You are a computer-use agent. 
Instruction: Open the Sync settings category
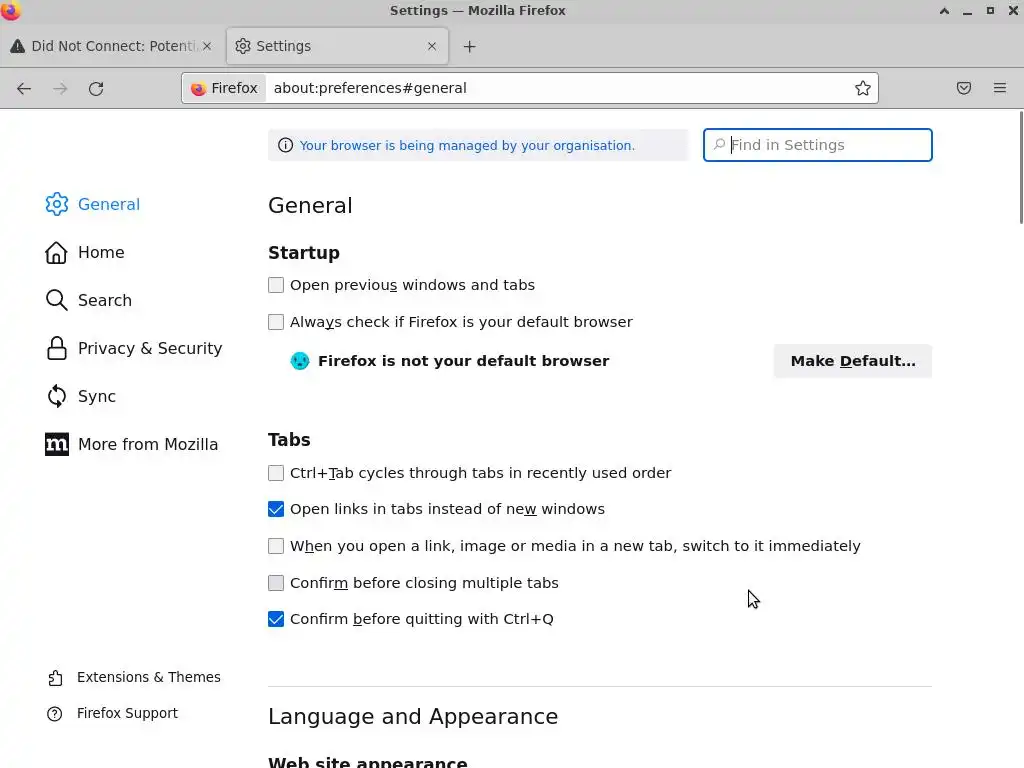tap(96, 396)
